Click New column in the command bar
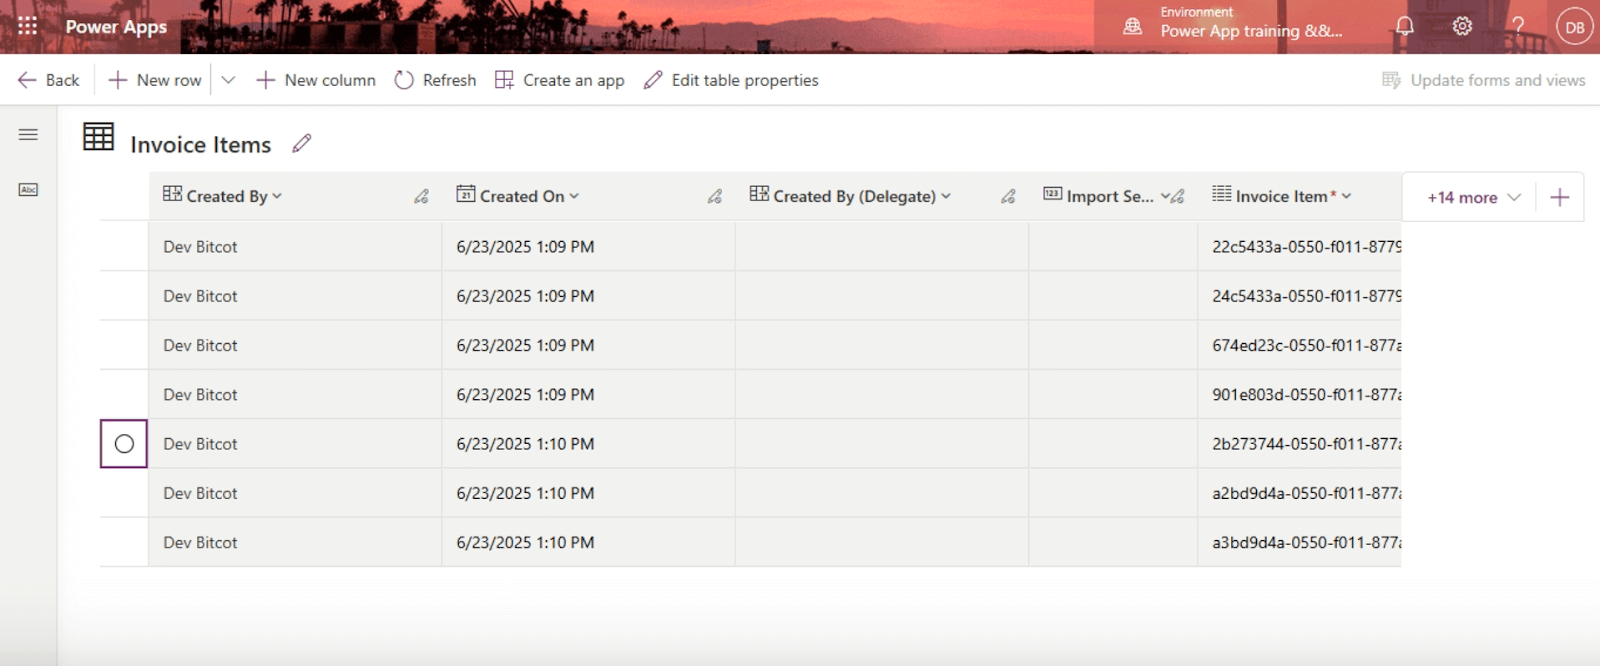This screenshot has width=1600, height=666. point(316,80)
